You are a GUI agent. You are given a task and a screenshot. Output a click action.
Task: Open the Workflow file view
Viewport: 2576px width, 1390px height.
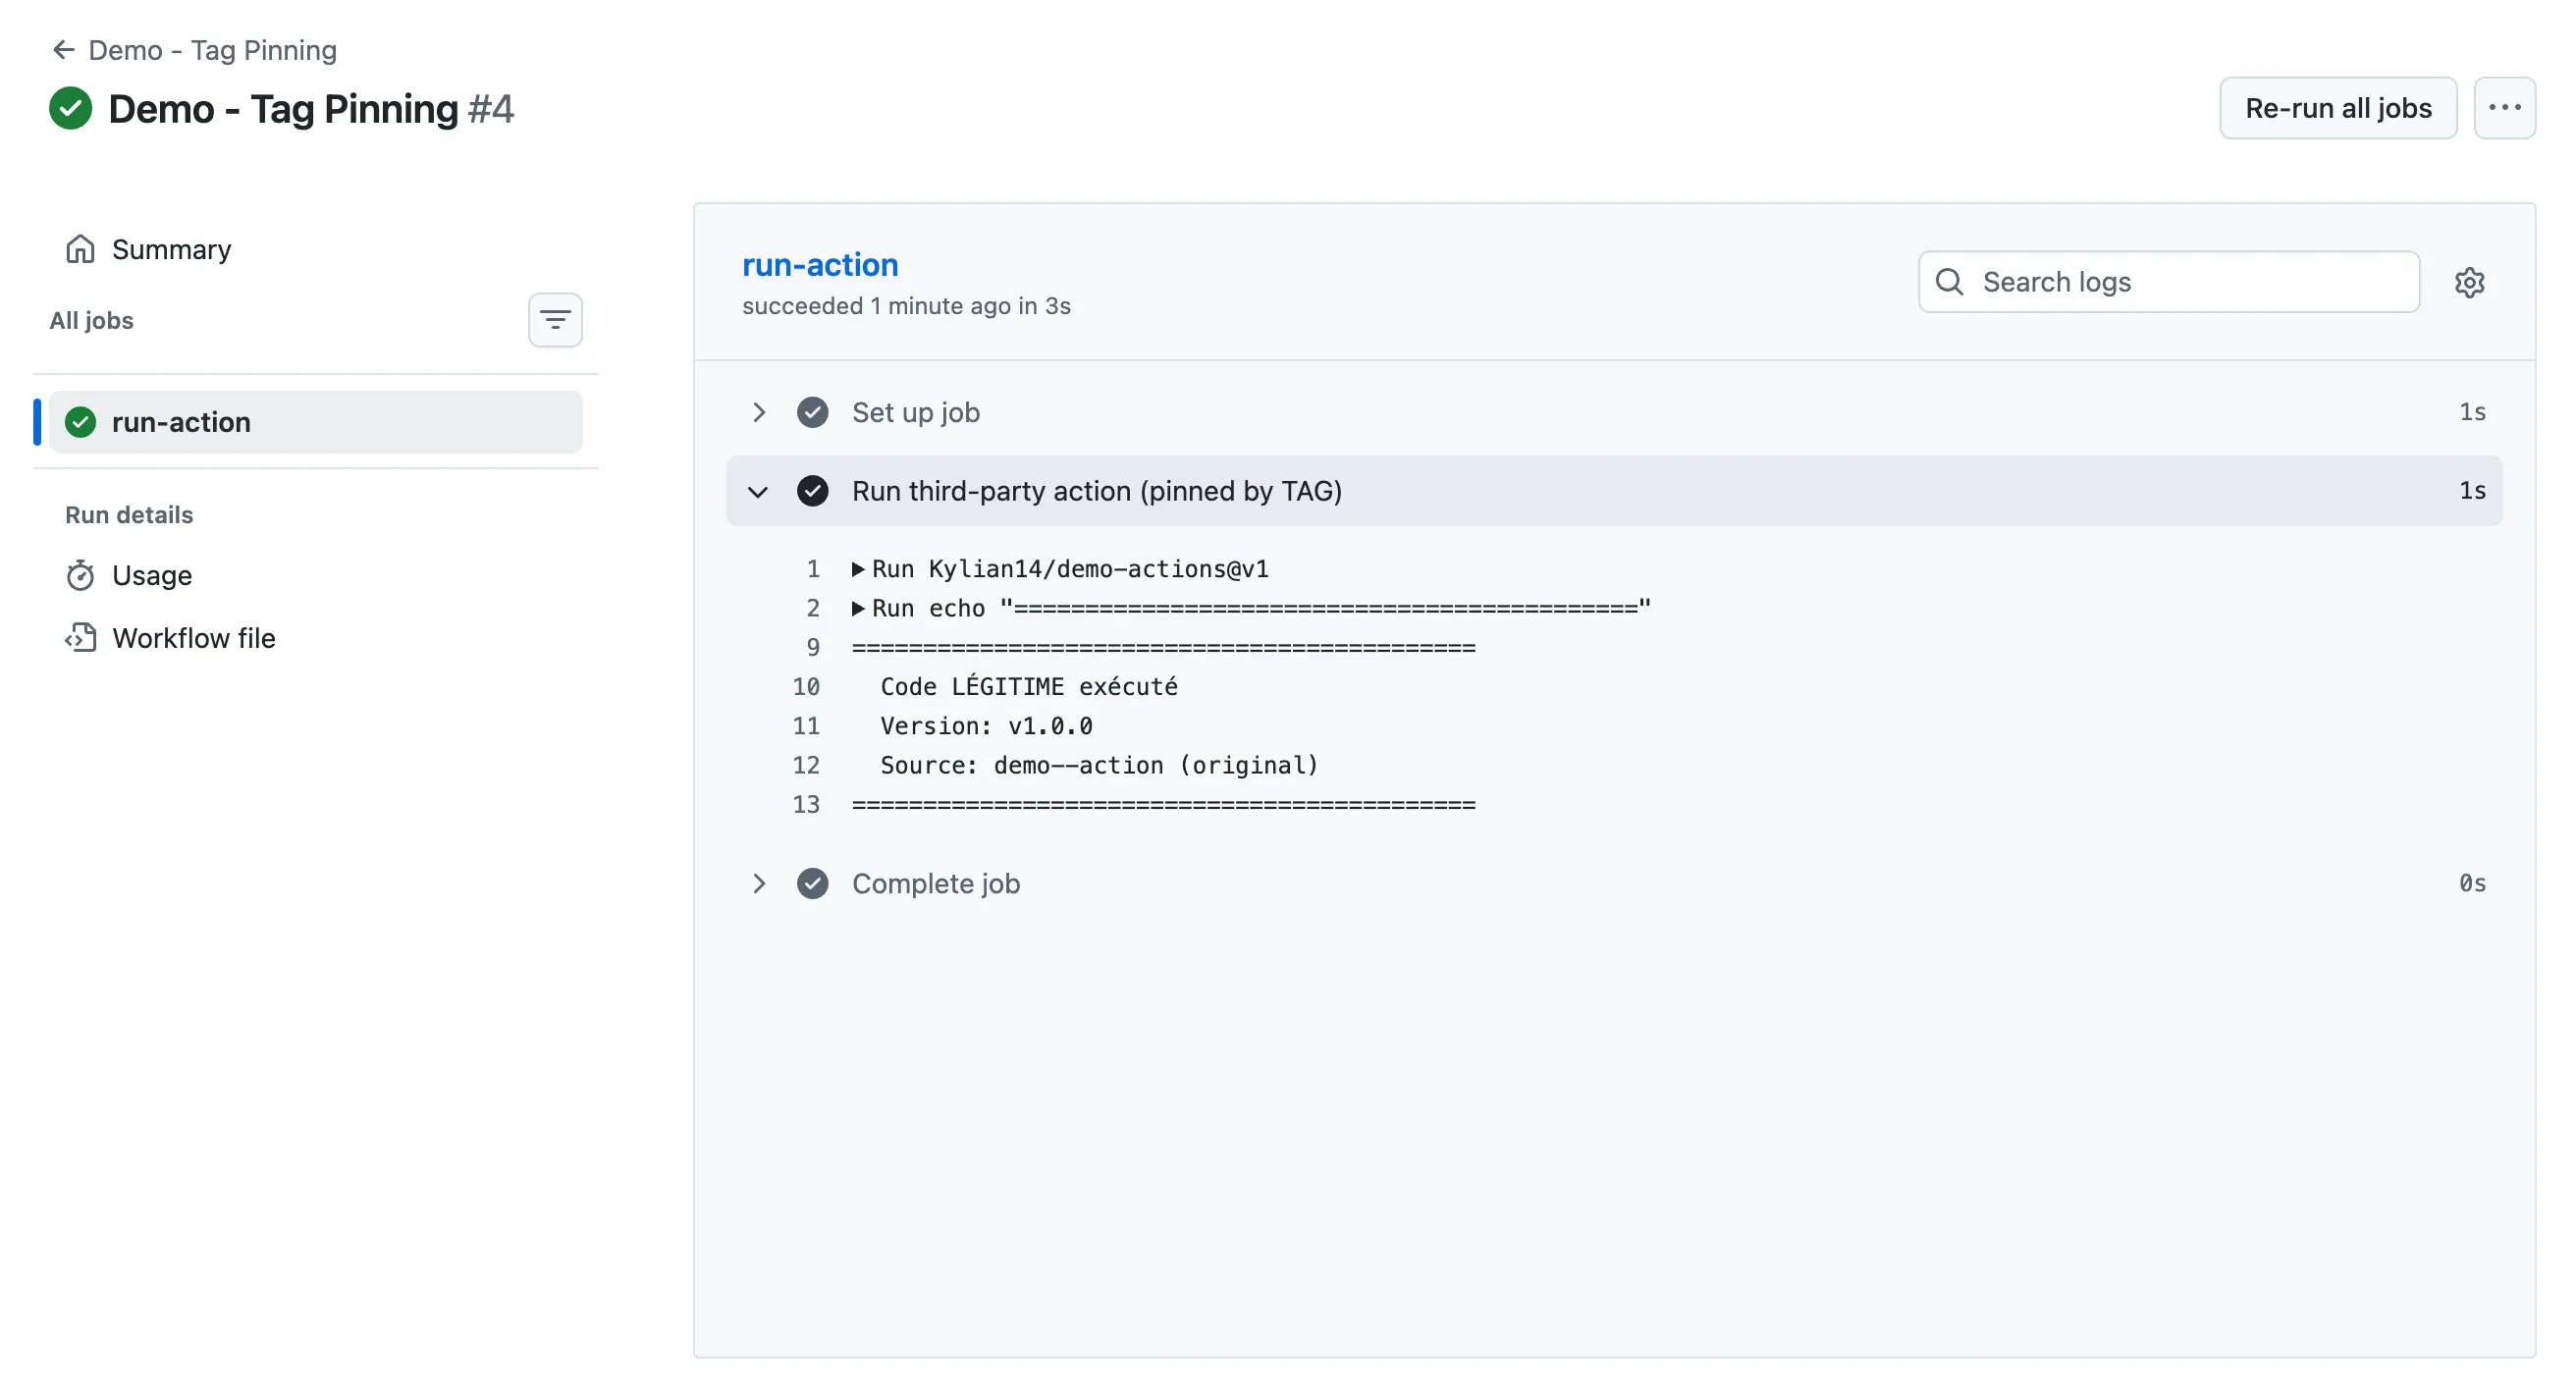[193, 638]
